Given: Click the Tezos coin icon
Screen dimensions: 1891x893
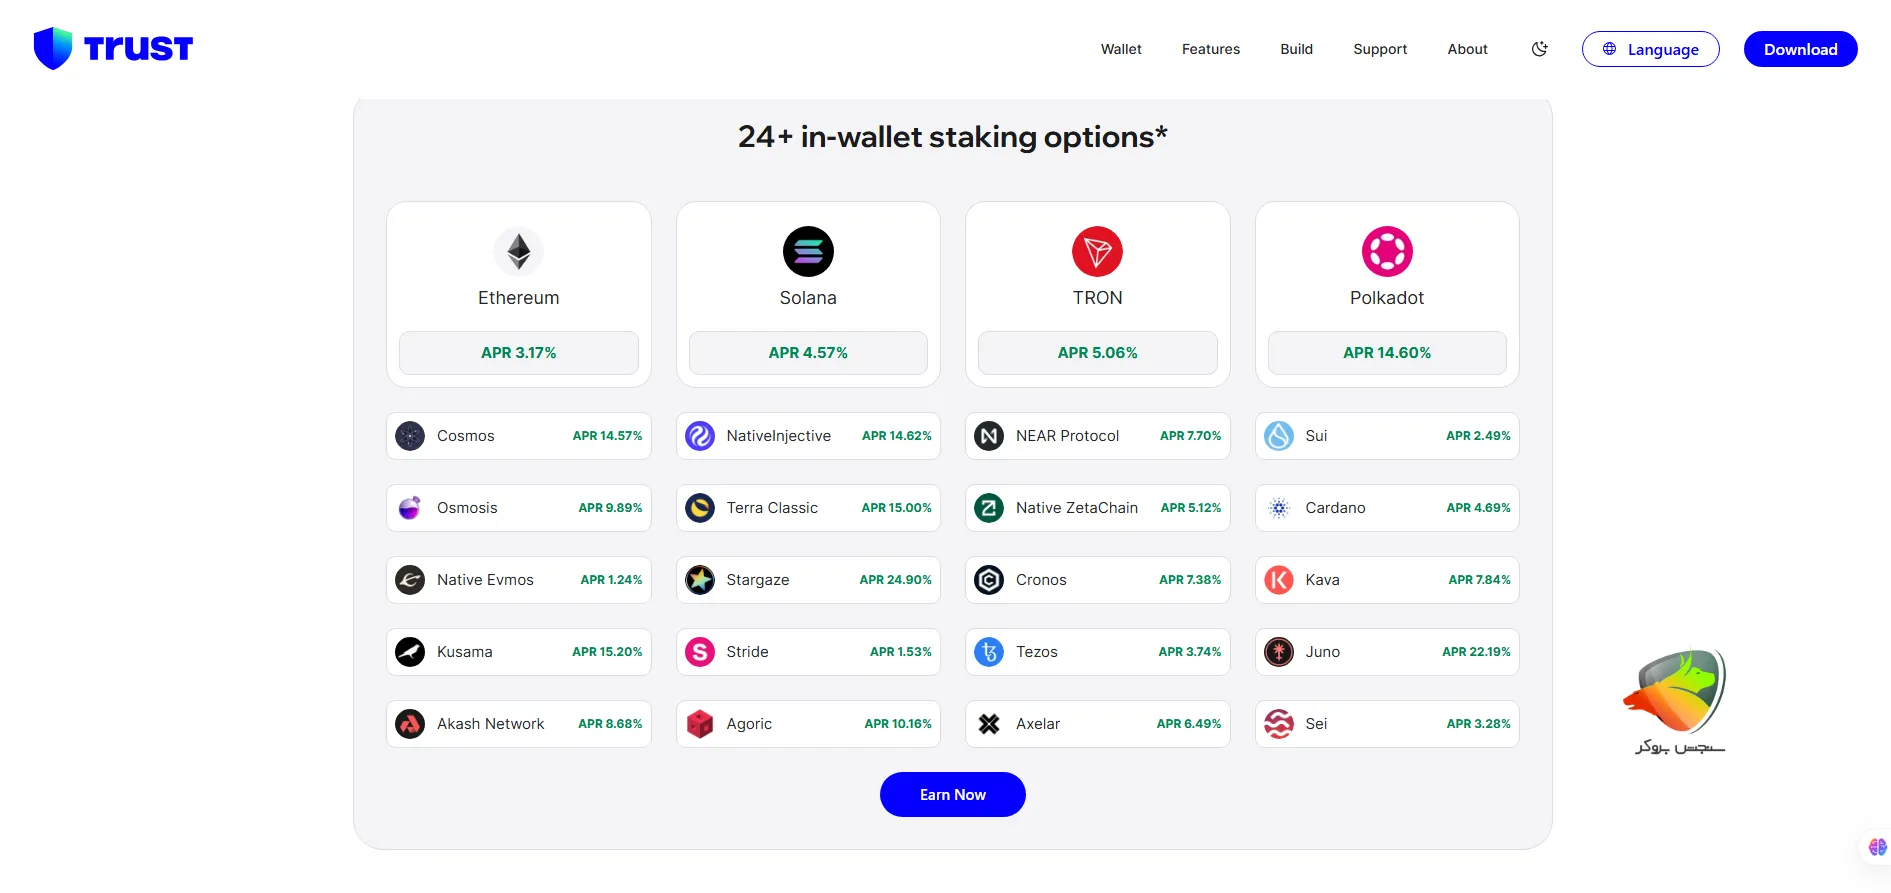Looking at the screenshot, I should point(989,652).
